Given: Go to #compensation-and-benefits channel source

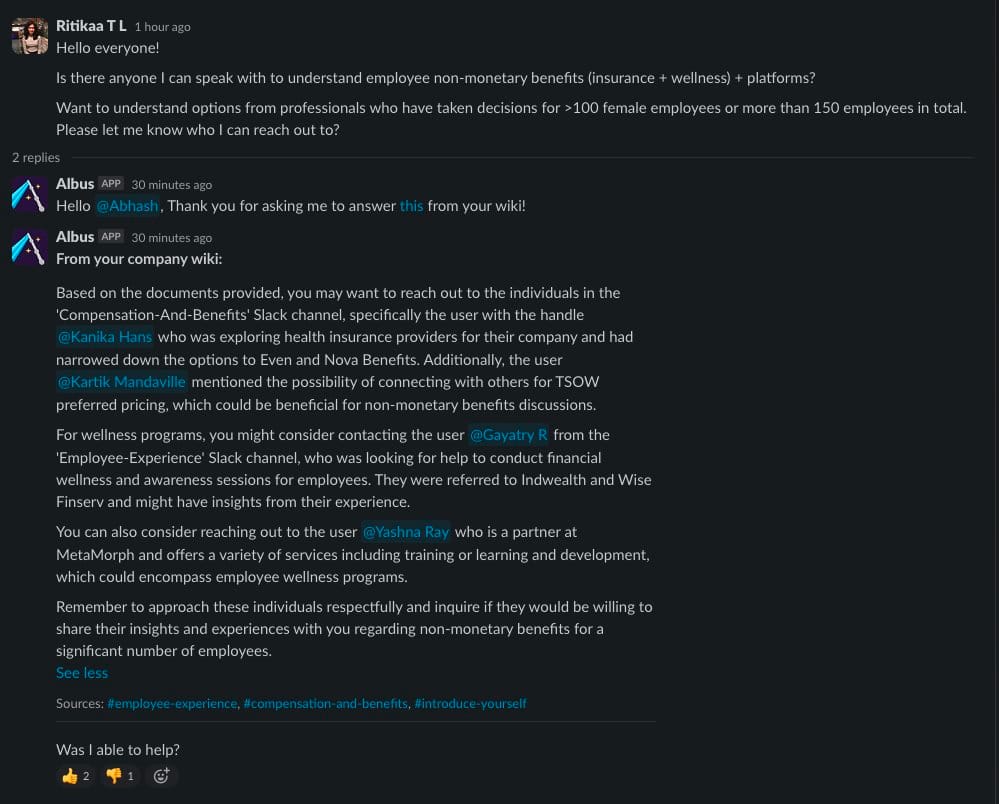Looking at the screenshot, I should click(326, 704).
